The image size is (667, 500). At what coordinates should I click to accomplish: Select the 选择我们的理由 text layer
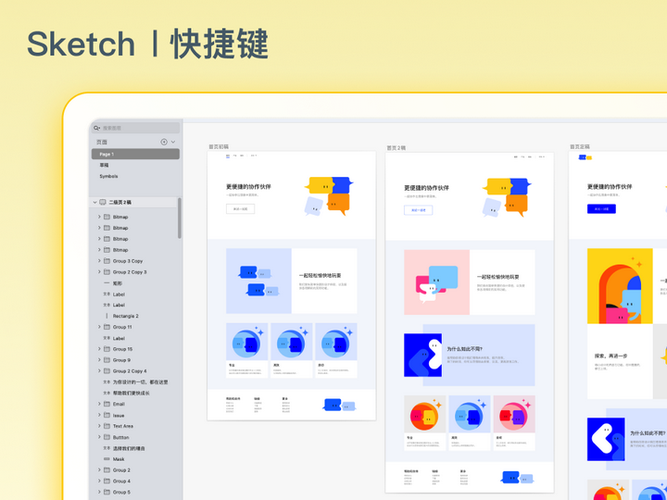click(129, 448)
